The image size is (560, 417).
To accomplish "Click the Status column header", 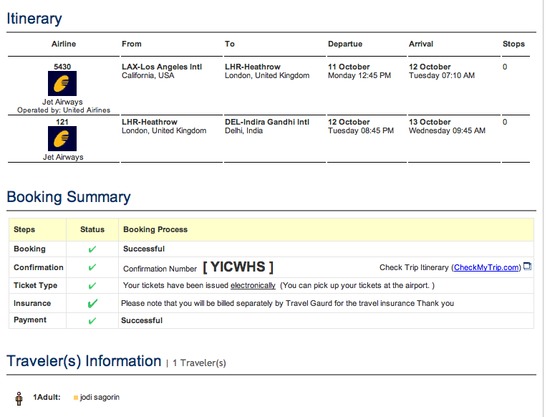I will [92, 230].
